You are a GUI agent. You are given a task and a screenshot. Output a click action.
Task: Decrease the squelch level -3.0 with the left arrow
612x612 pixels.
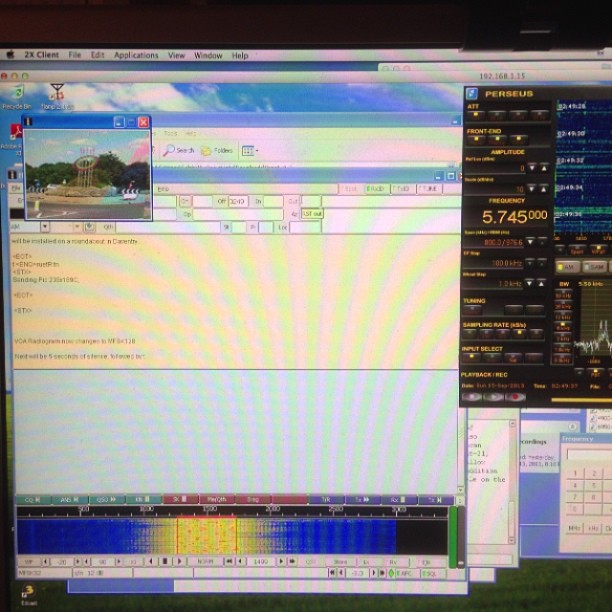pos(341,573)
